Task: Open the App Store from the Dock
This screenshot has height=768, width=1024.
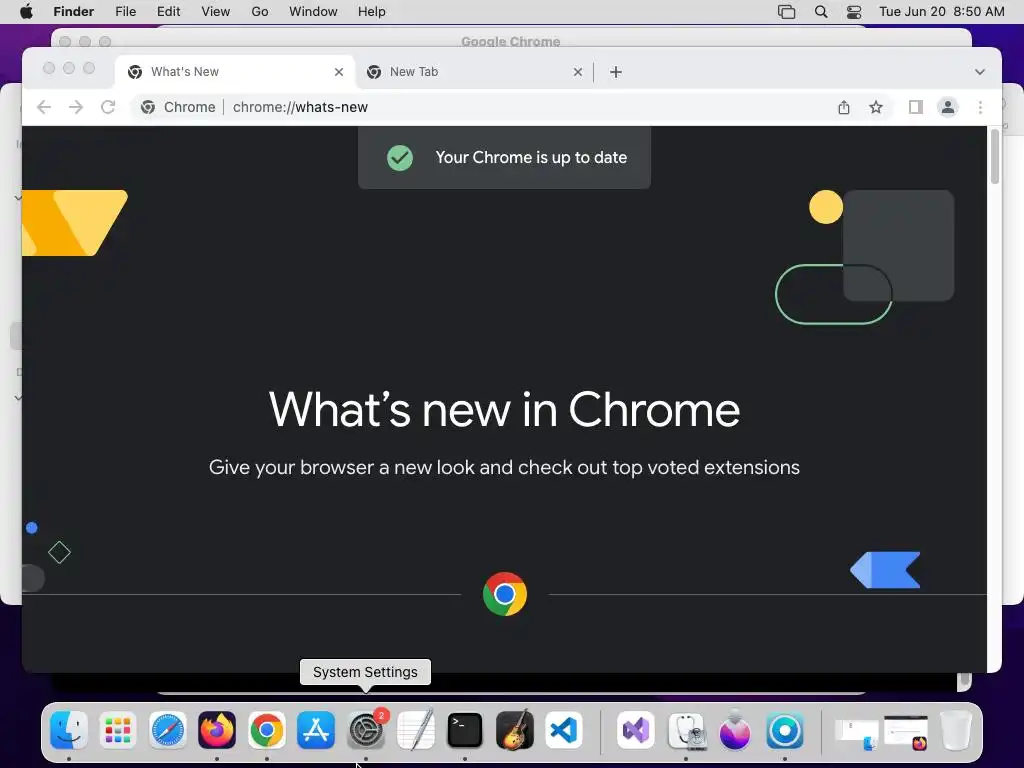Action: [316, 730]
